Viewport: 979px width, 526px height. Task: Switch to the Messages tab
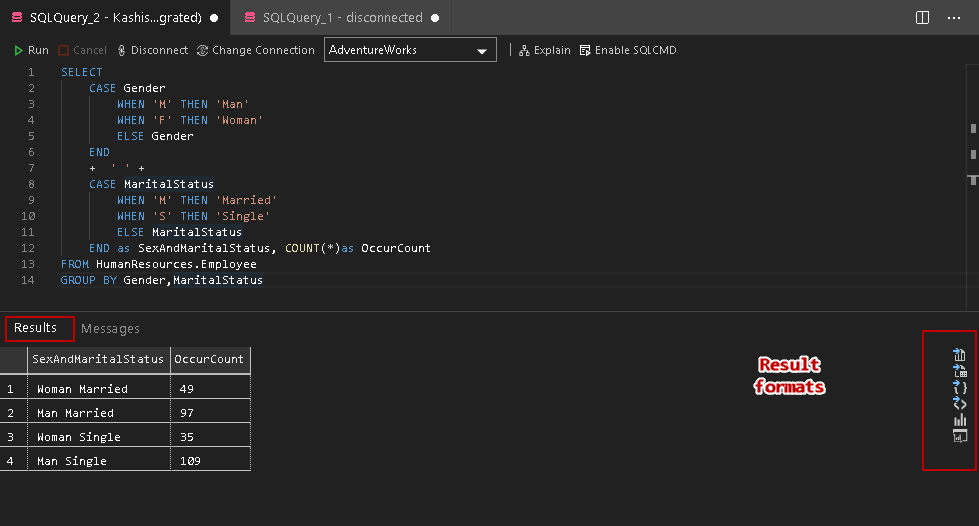pyautogui.click(x=110, y=328)
